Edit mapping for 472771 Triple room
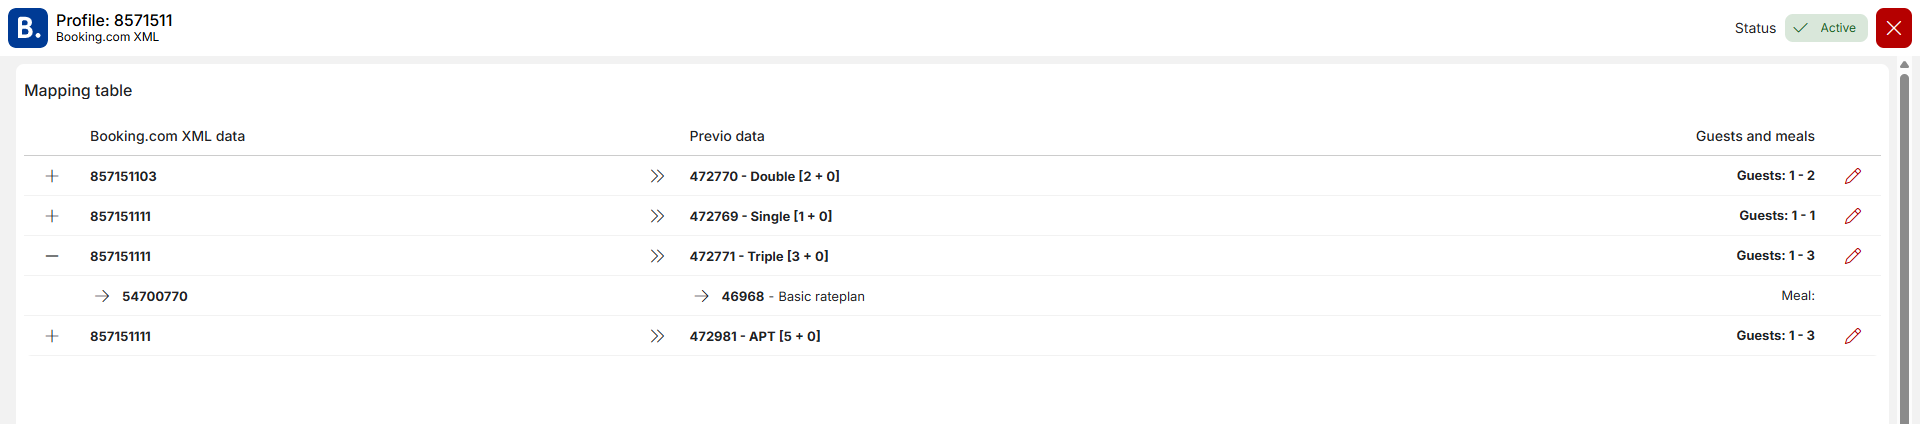1920x424 pixels. 1852,256
